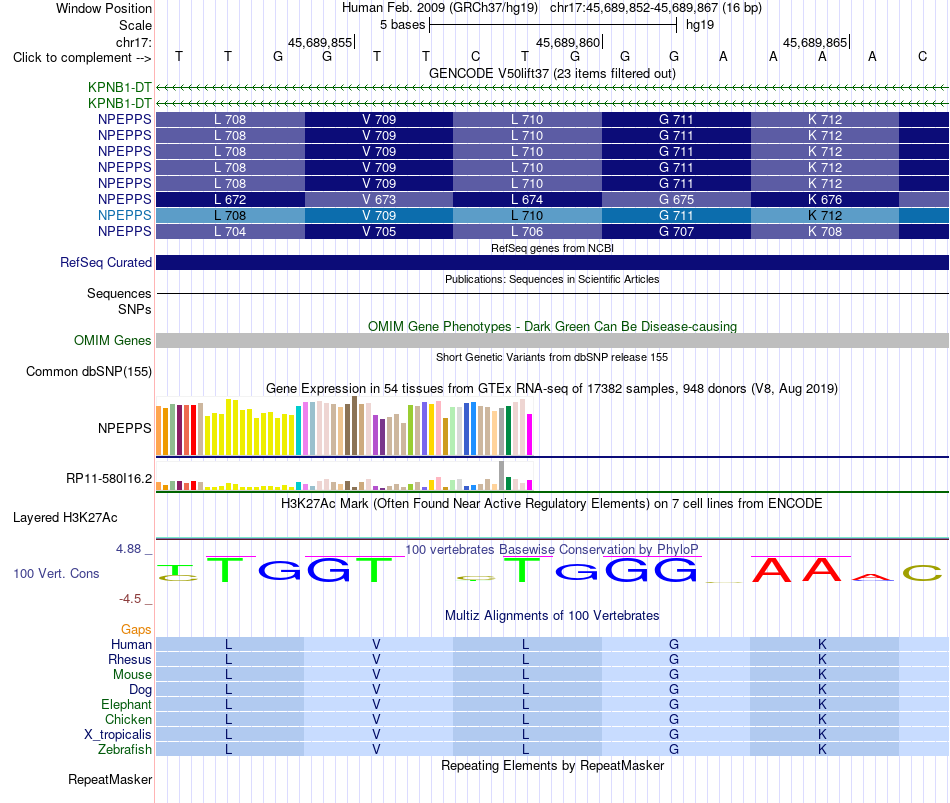
Task: Click the Zebrafish row V amino acid
Action: (376, 750)
